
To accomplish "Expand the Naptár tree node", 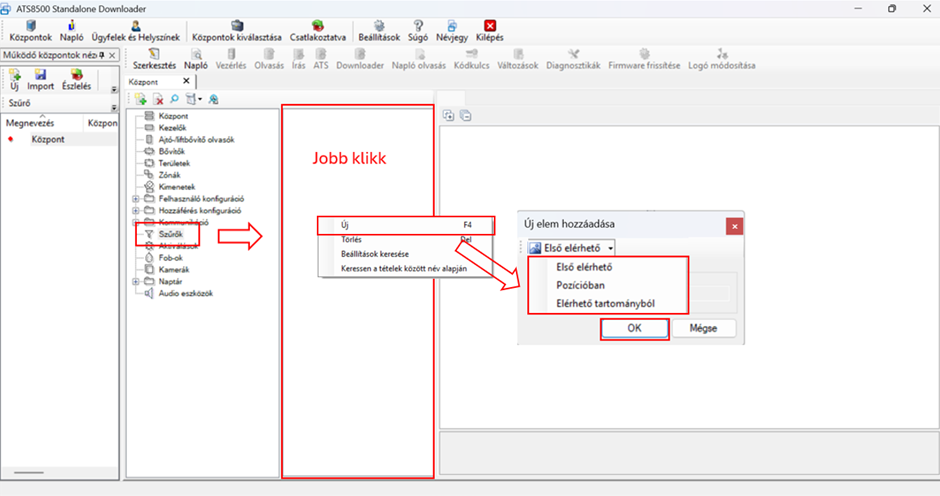I will (135, 282).
